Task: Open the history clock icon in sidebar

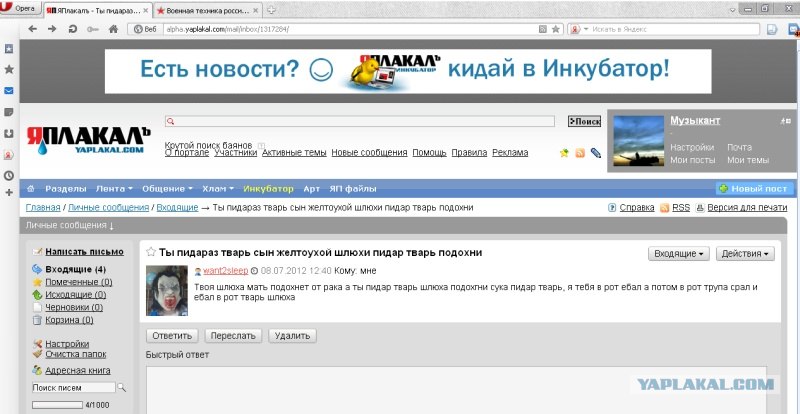Action: point(8,176)
